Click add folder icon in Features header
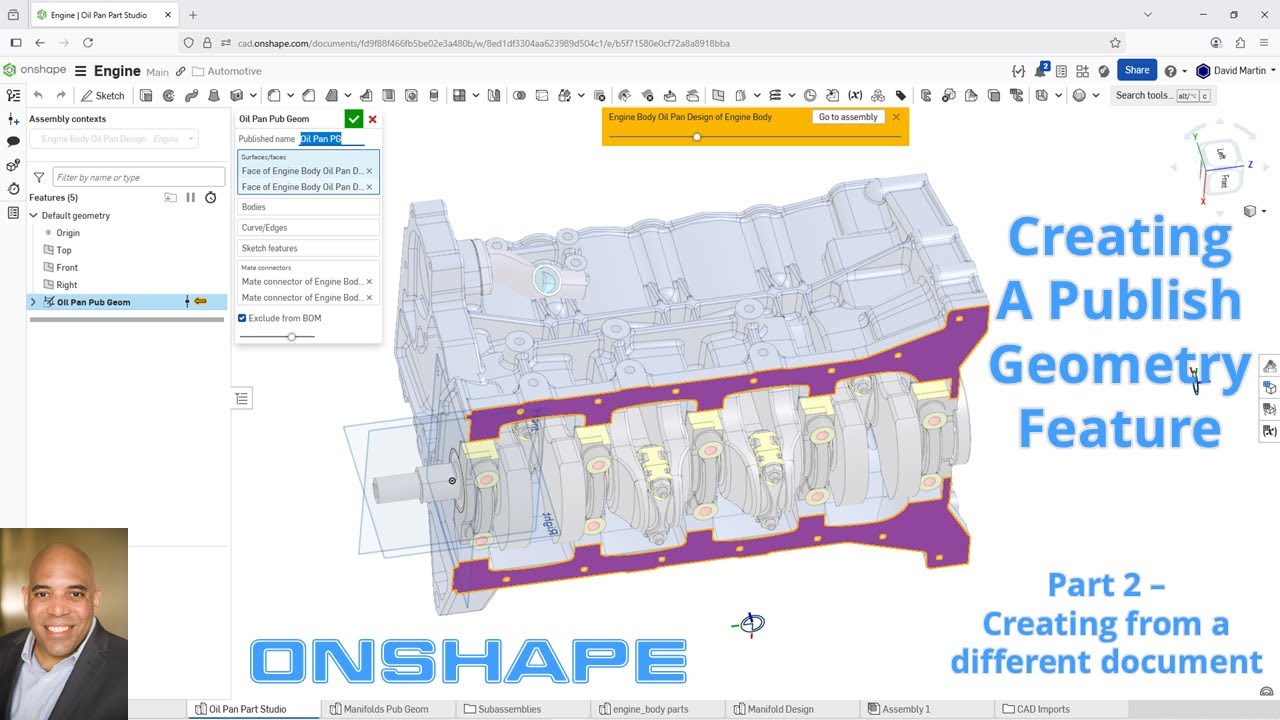Screen dimensions: 1280x720 click(170, 198)
